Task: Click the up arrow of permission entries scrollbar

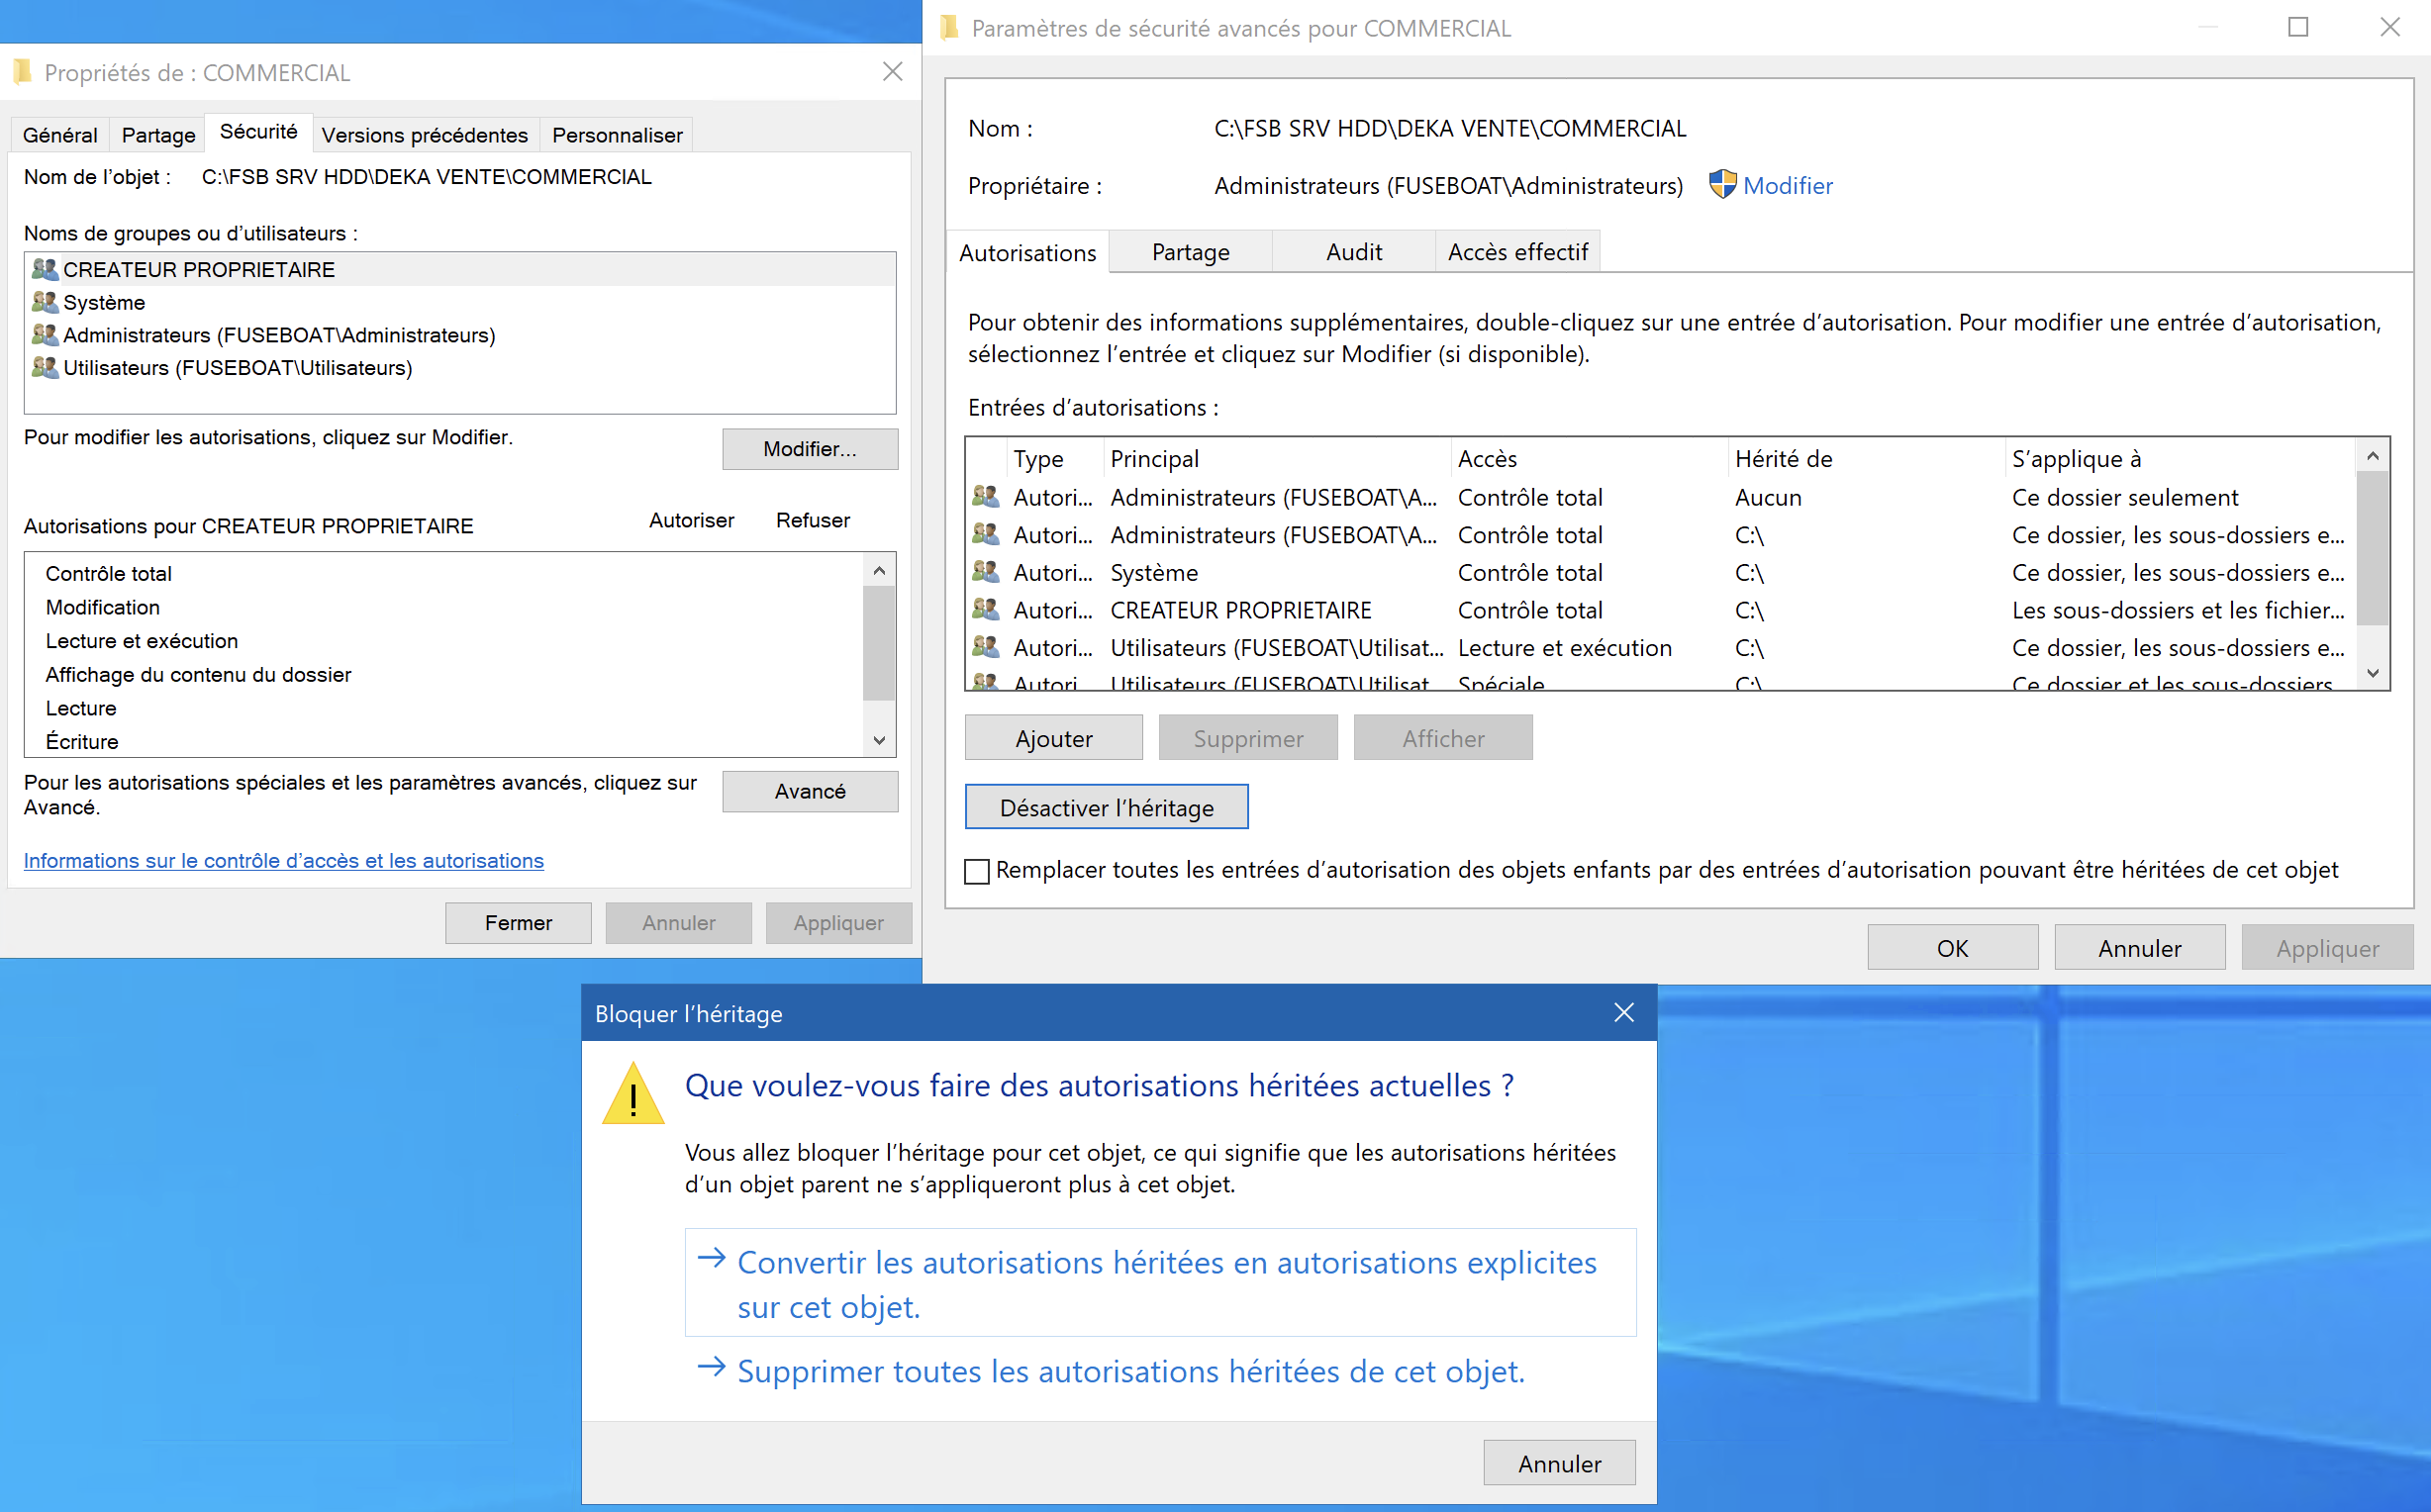Action: 2372,456
